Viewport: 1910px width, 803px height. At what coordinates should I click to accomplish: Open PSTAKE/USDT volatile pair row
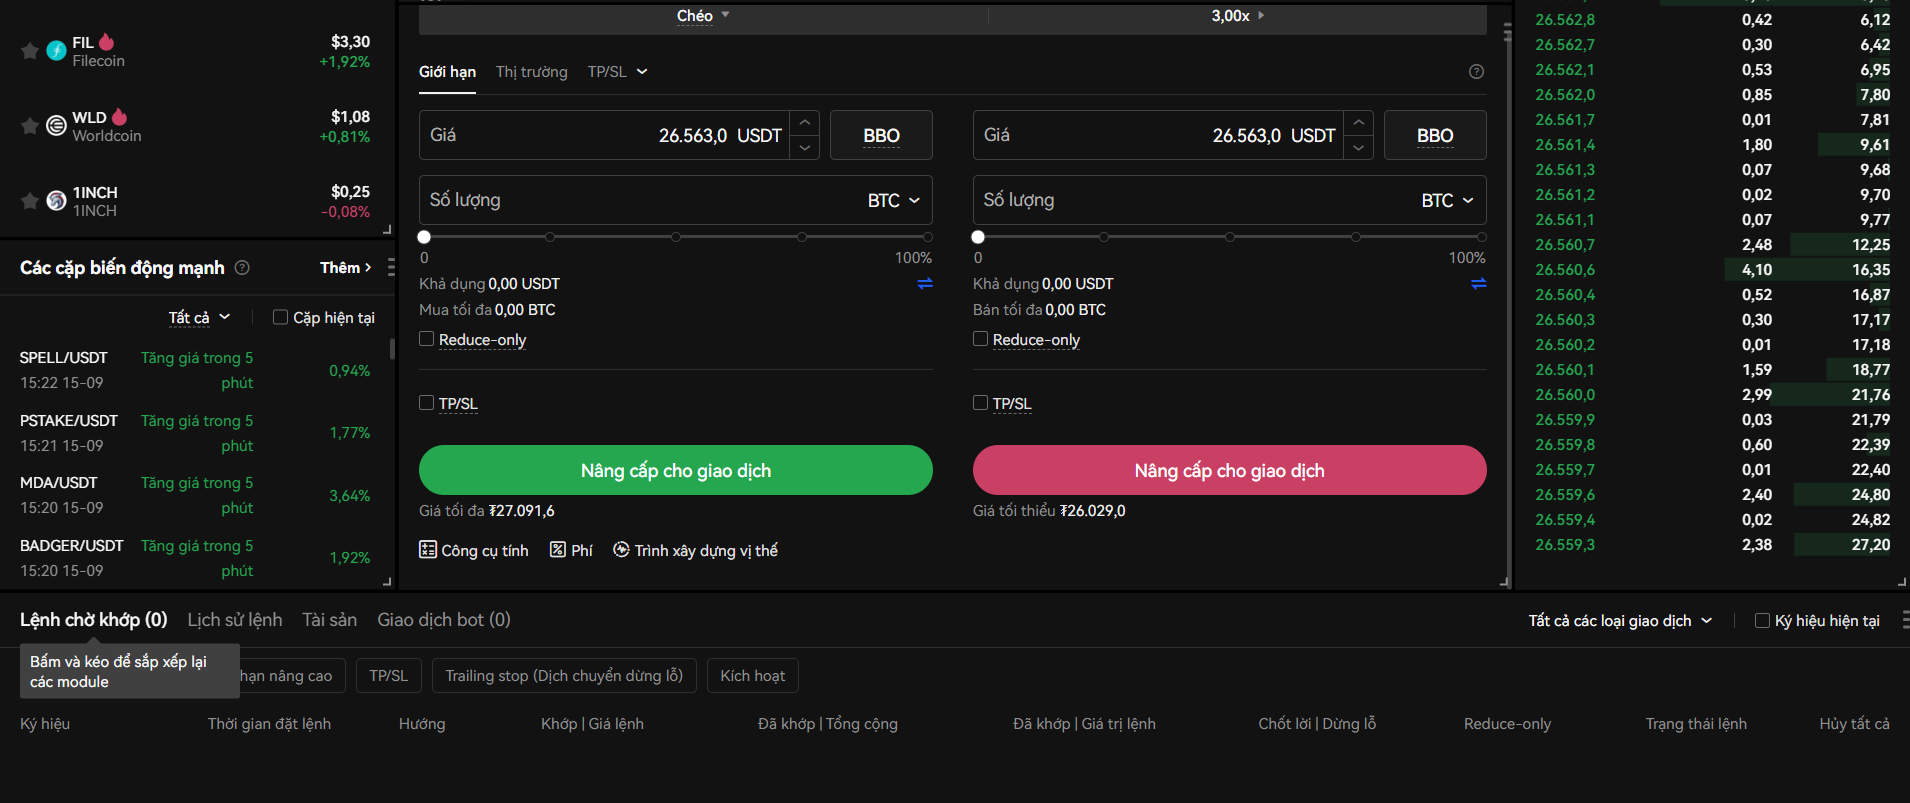(195, 433)
